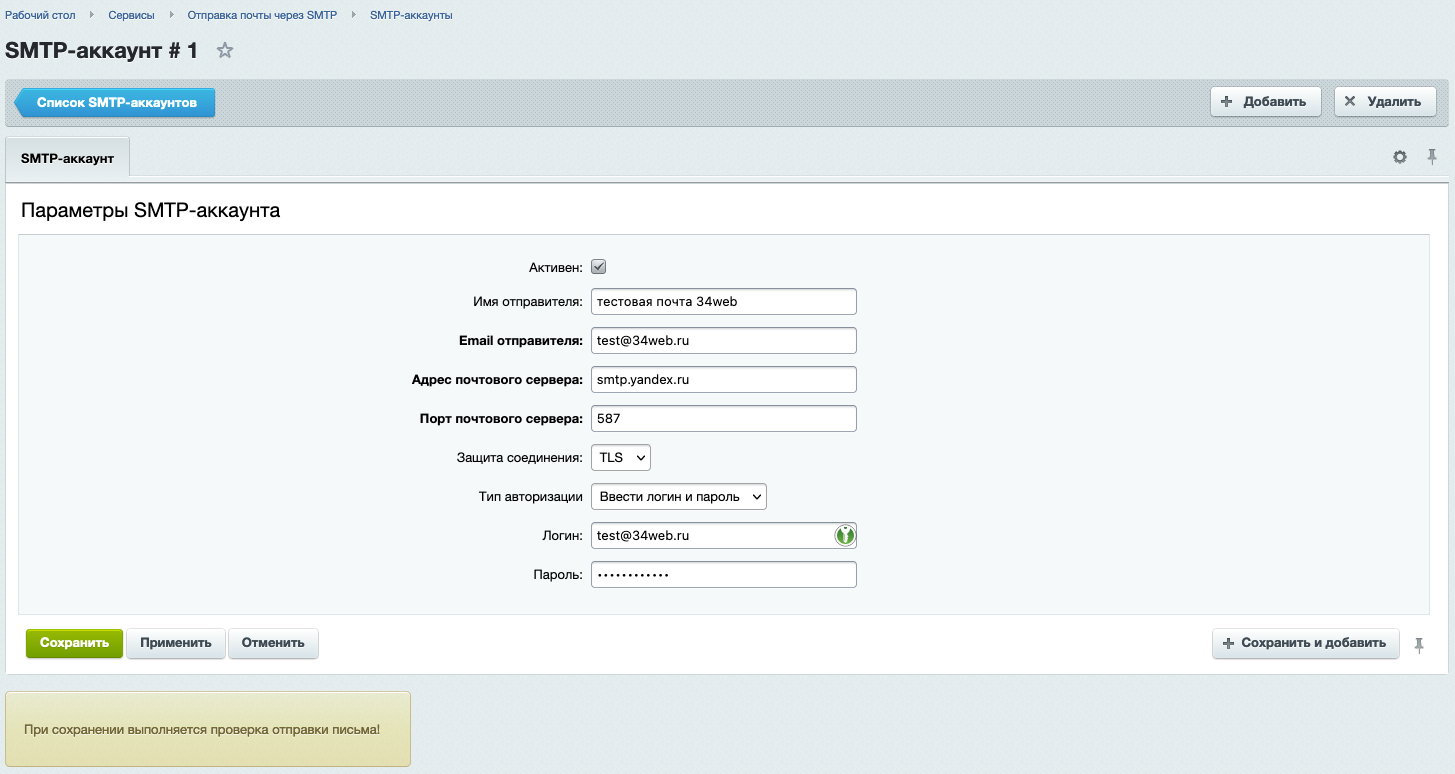Screen dimensions: 1455x774
Task: Open the Защита соединения TLS dropdown
Action: point(621,458)
